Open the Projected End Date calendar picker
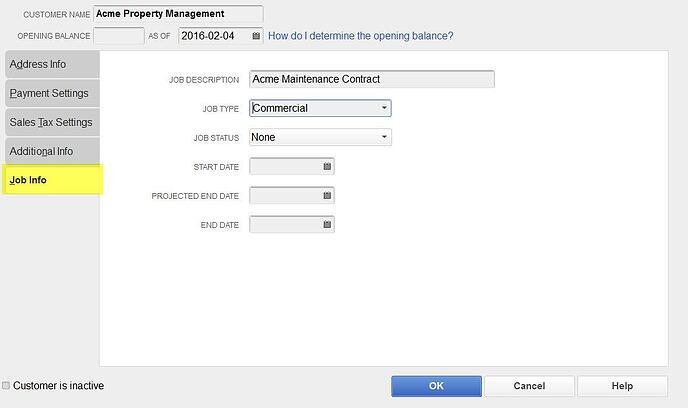688x408 pixels. (x=327, y=196)
